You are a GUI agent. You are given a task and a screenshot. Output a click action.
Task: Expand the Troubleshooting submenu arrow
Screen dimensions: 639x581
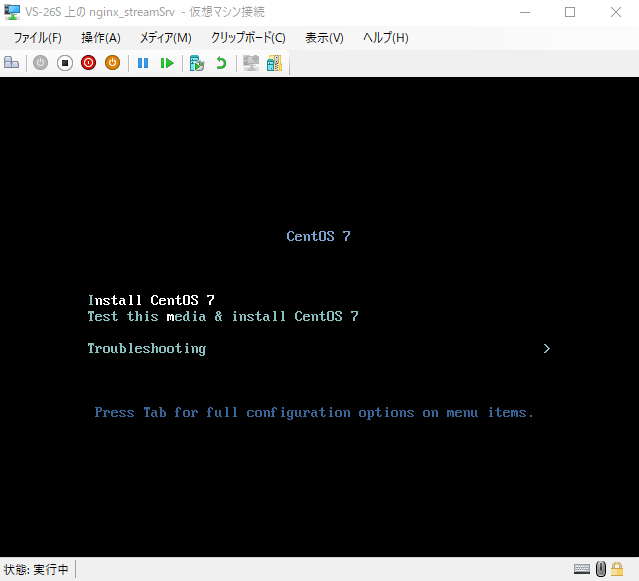point(546,349)
